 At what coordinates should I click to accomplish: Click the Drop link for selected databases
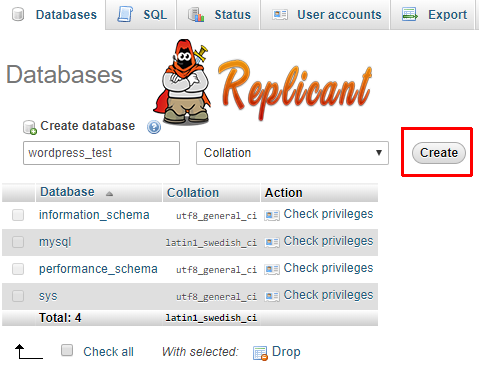click(x=286, y=352)
